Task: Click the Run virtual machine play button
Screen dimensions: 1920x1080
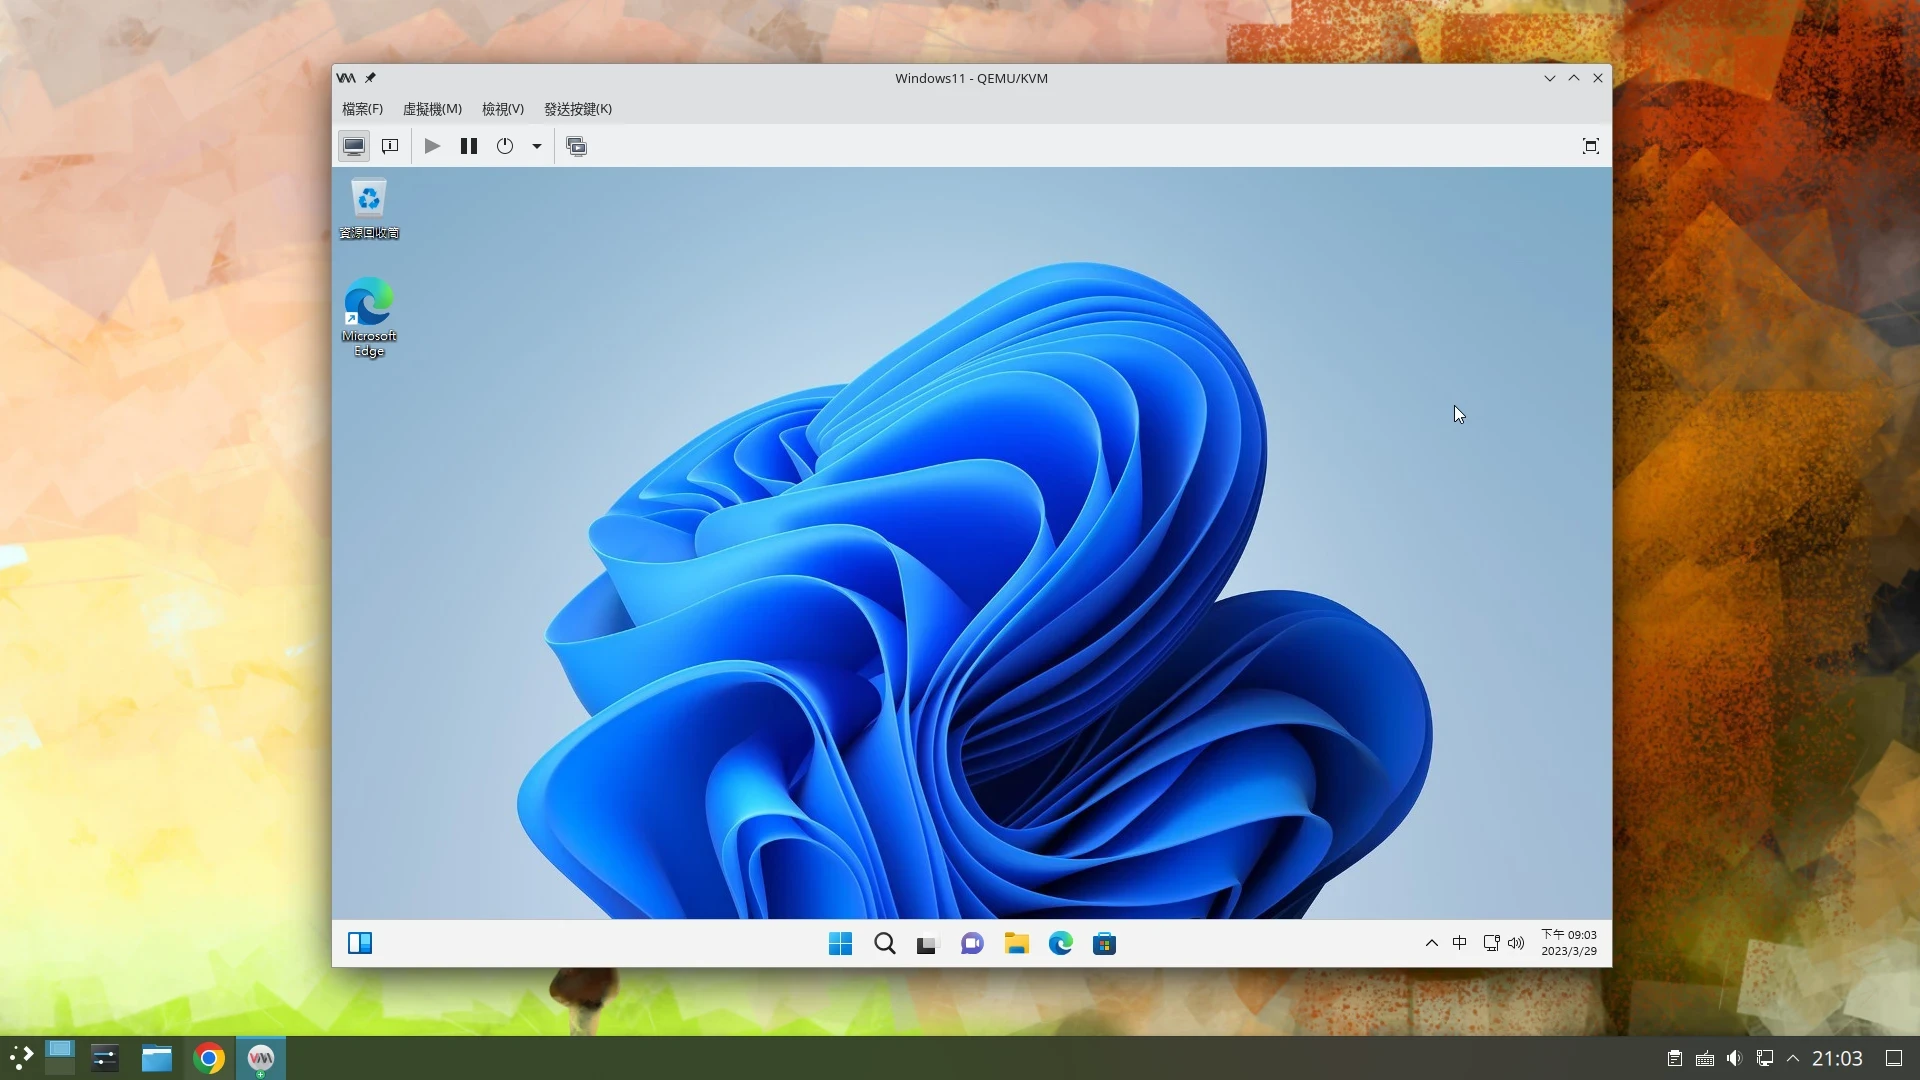Action: tap(432, 146)
